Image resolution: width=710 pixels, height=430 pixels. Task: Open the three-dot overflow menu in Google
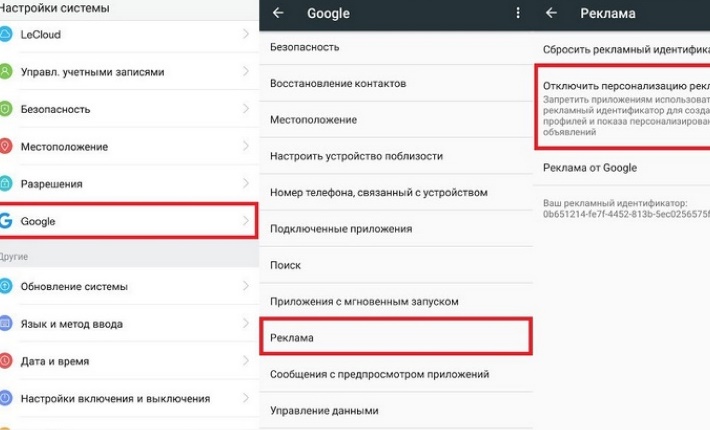518,13
